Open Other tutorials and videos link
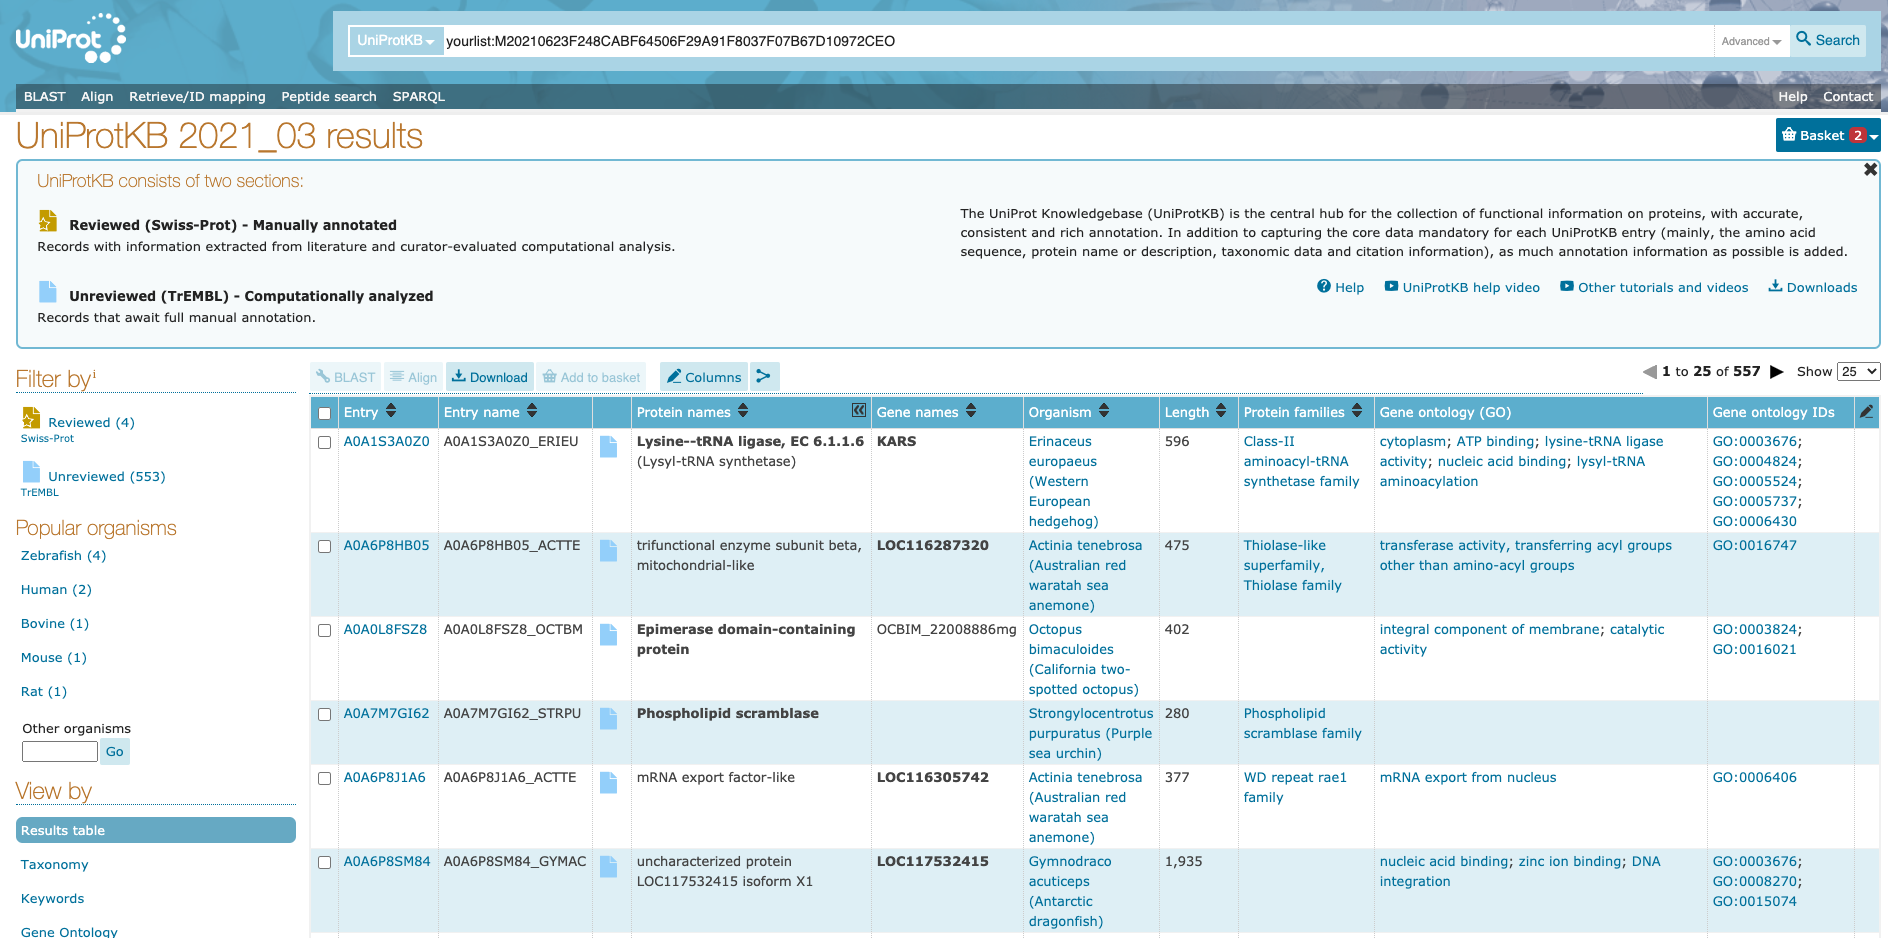Viewport: 1888px width, 938px height. 1663,287
